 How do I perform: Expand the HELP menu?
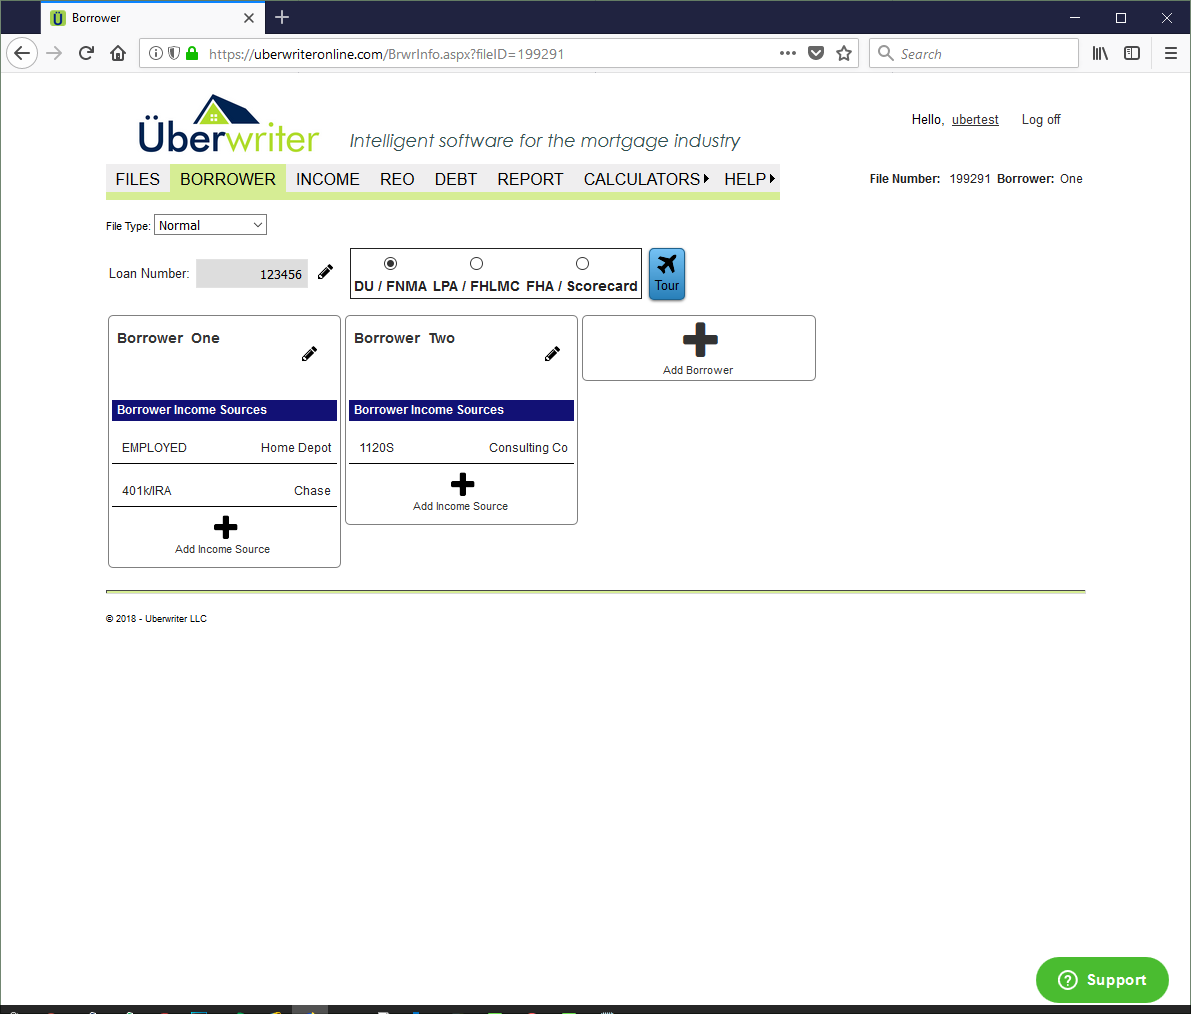tap(749, 179)
